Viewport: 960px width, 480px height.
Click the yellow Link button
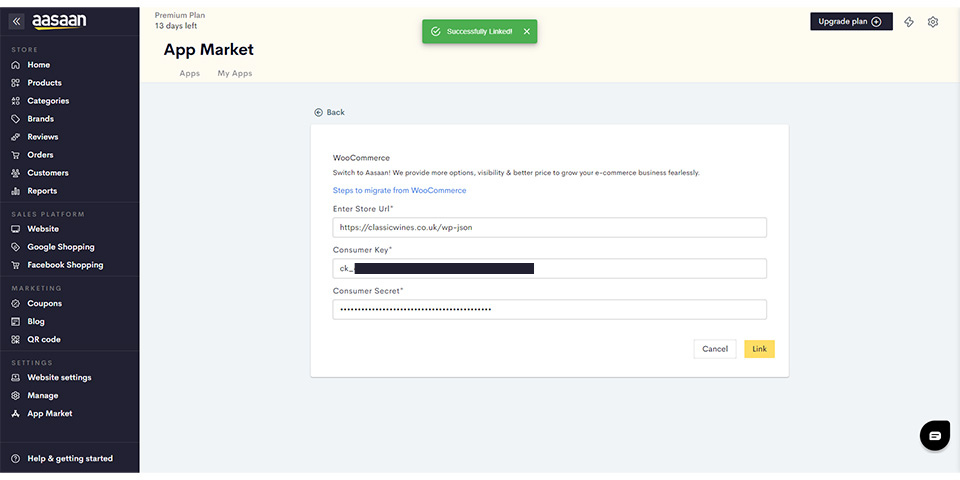(x=759, y=349)
